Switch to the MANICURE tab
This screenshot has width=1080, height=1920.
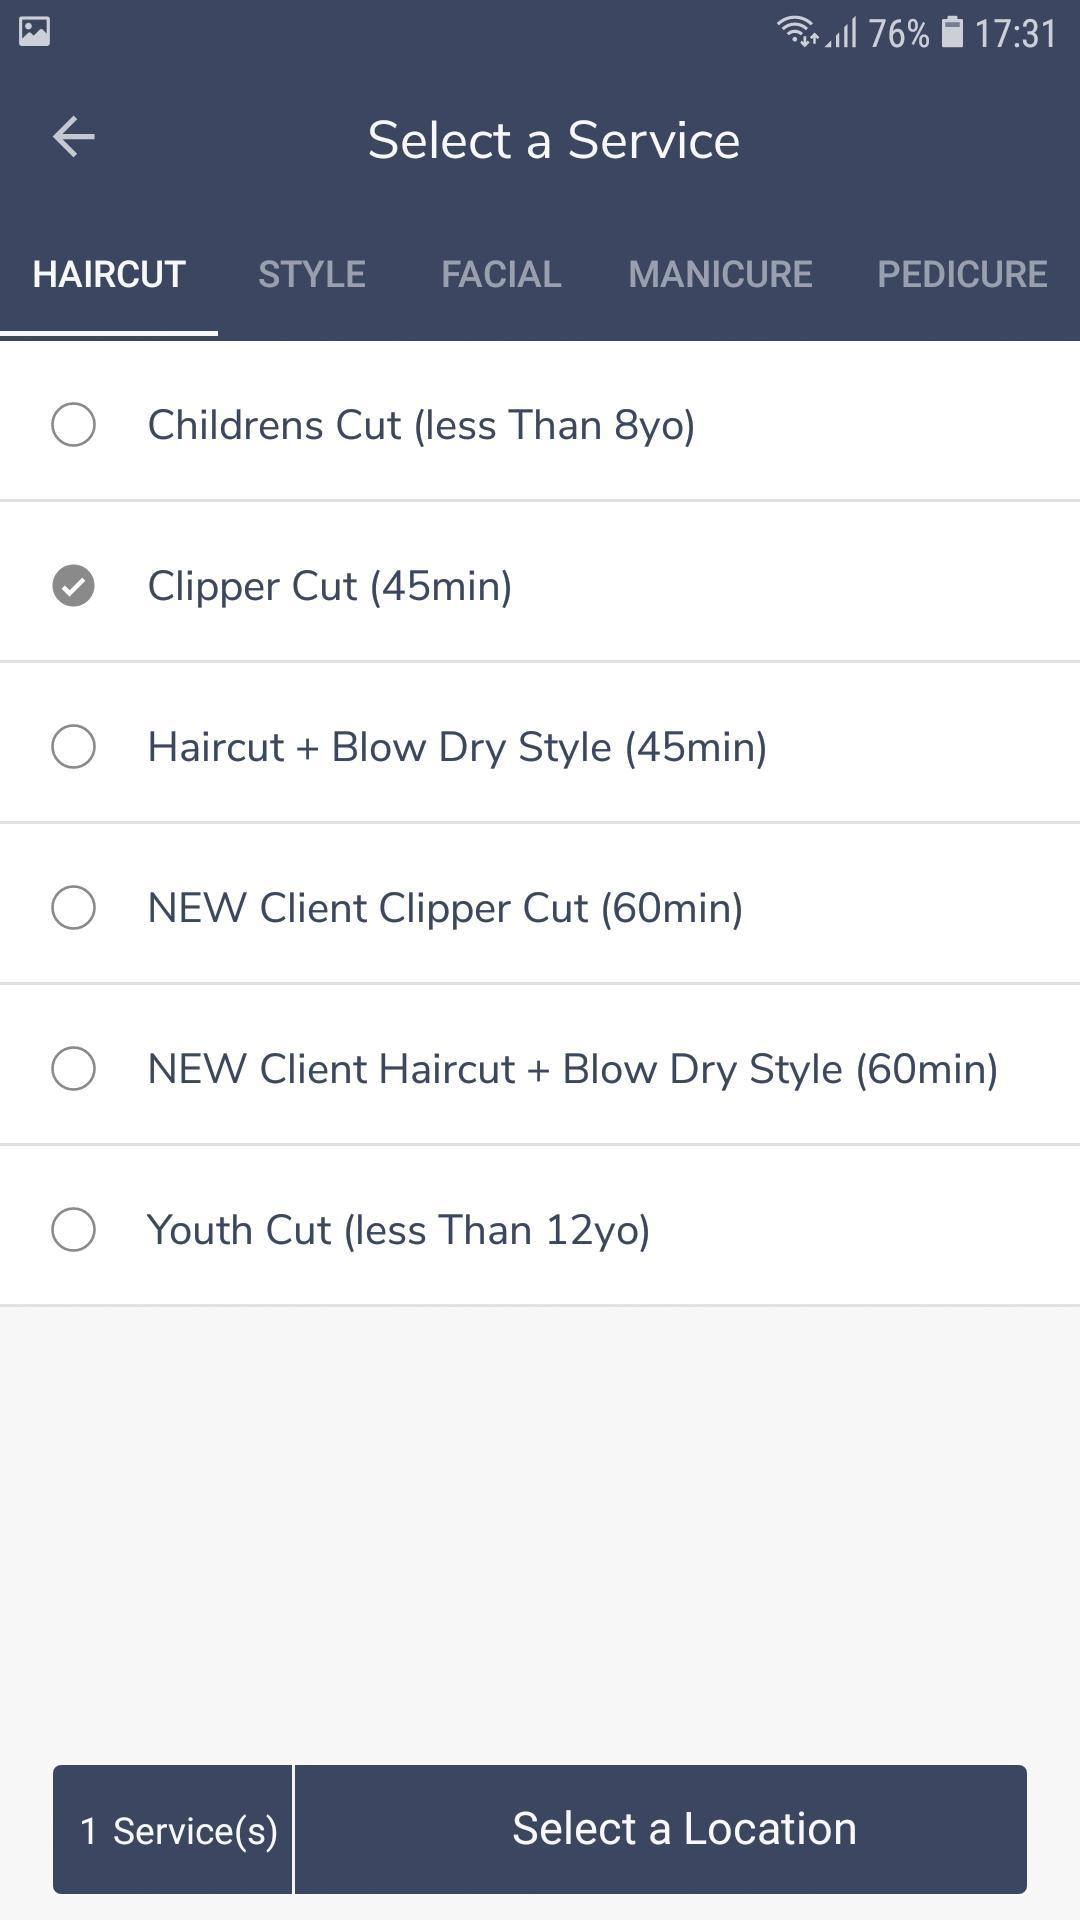[720, 274]
